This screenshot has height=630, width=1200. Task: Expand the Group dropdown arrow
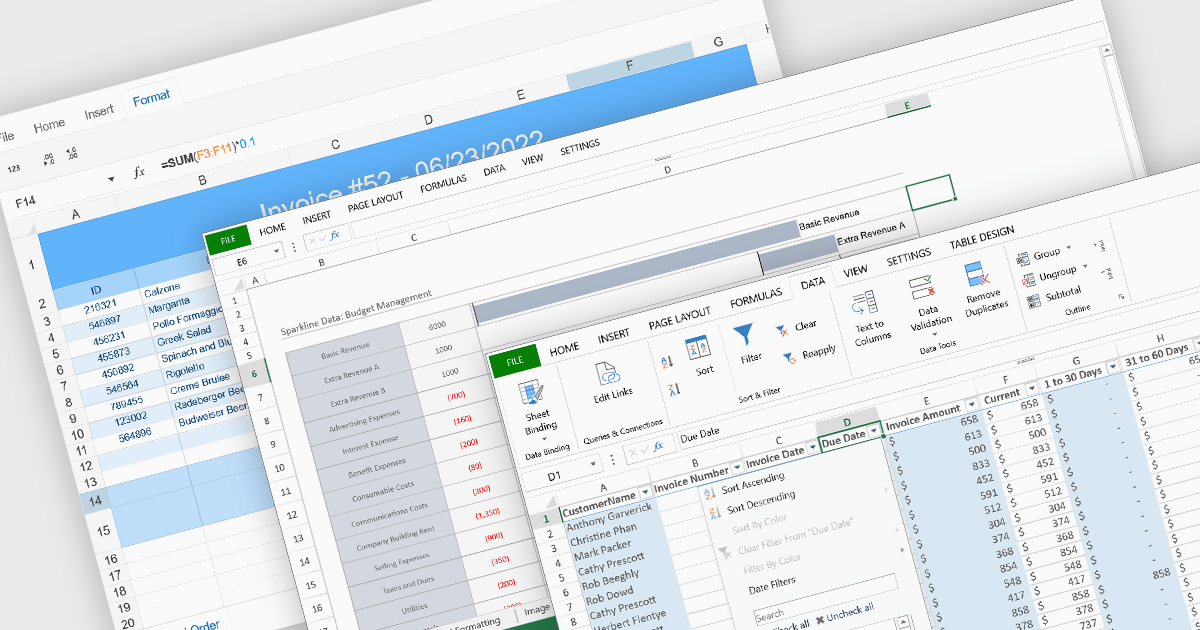[x=1068, y=247]
